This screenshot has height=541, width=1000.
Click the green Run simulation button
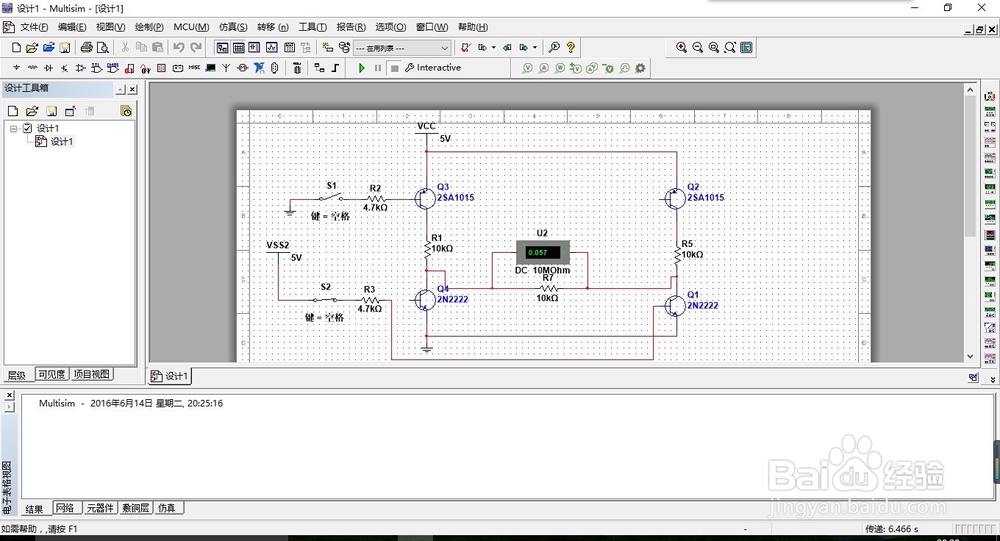coord(362,68)
